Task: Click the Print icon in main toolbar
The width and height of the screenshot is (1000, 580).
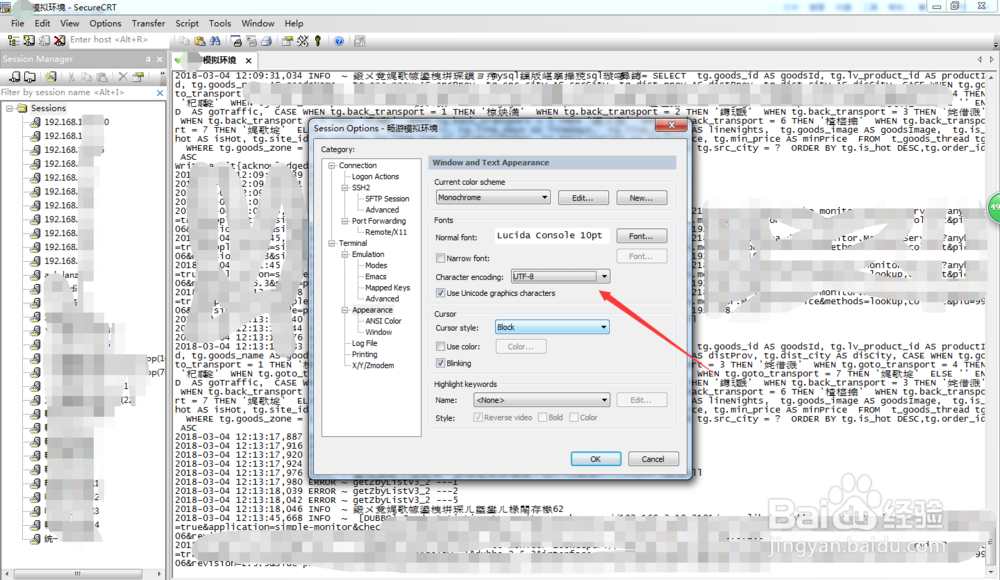Action: coord(267,41)
